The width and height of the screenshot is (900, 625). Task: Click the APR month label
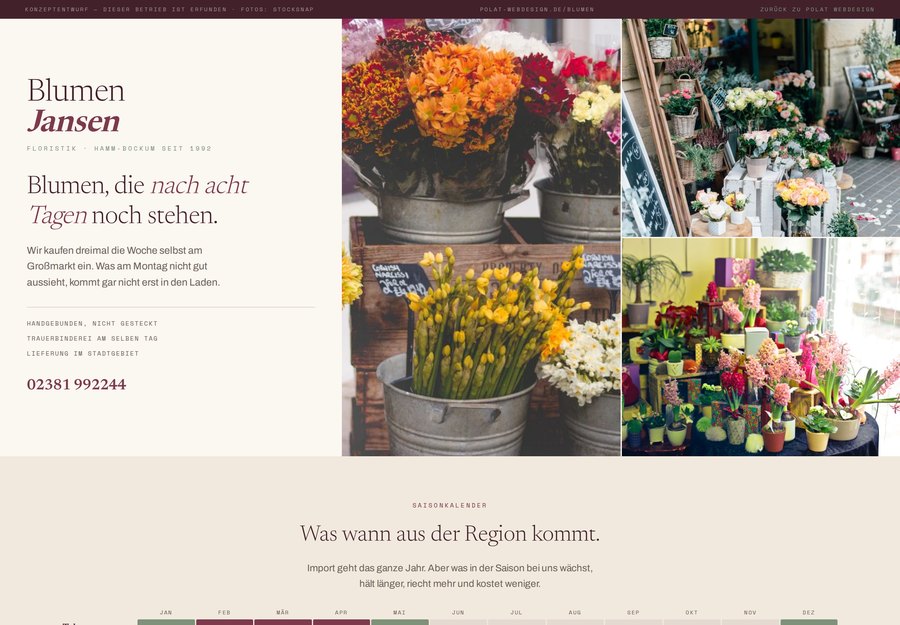pyautogui.click(x=341, y=612)
